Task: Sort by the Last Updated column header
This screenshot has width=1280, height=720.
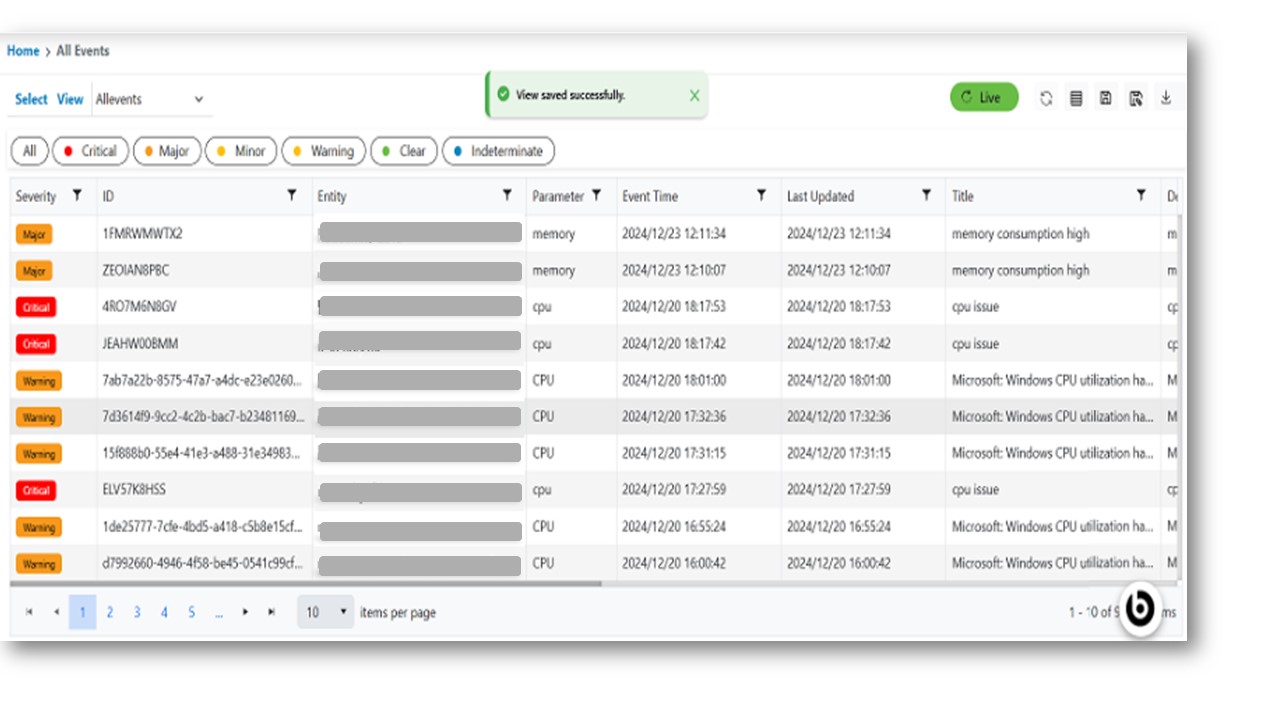Action: [820, 196]
